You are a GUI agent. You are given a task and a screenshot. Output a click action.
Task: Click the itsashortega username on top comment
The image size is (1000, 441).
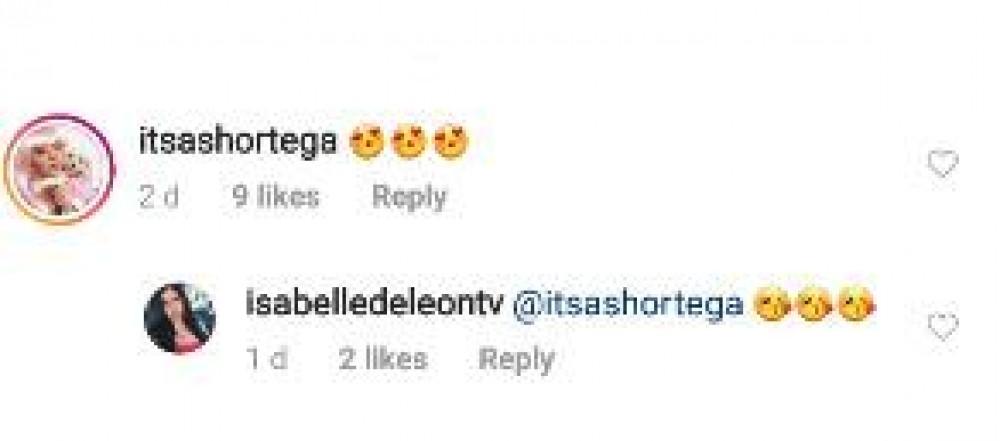coord(238,141)
